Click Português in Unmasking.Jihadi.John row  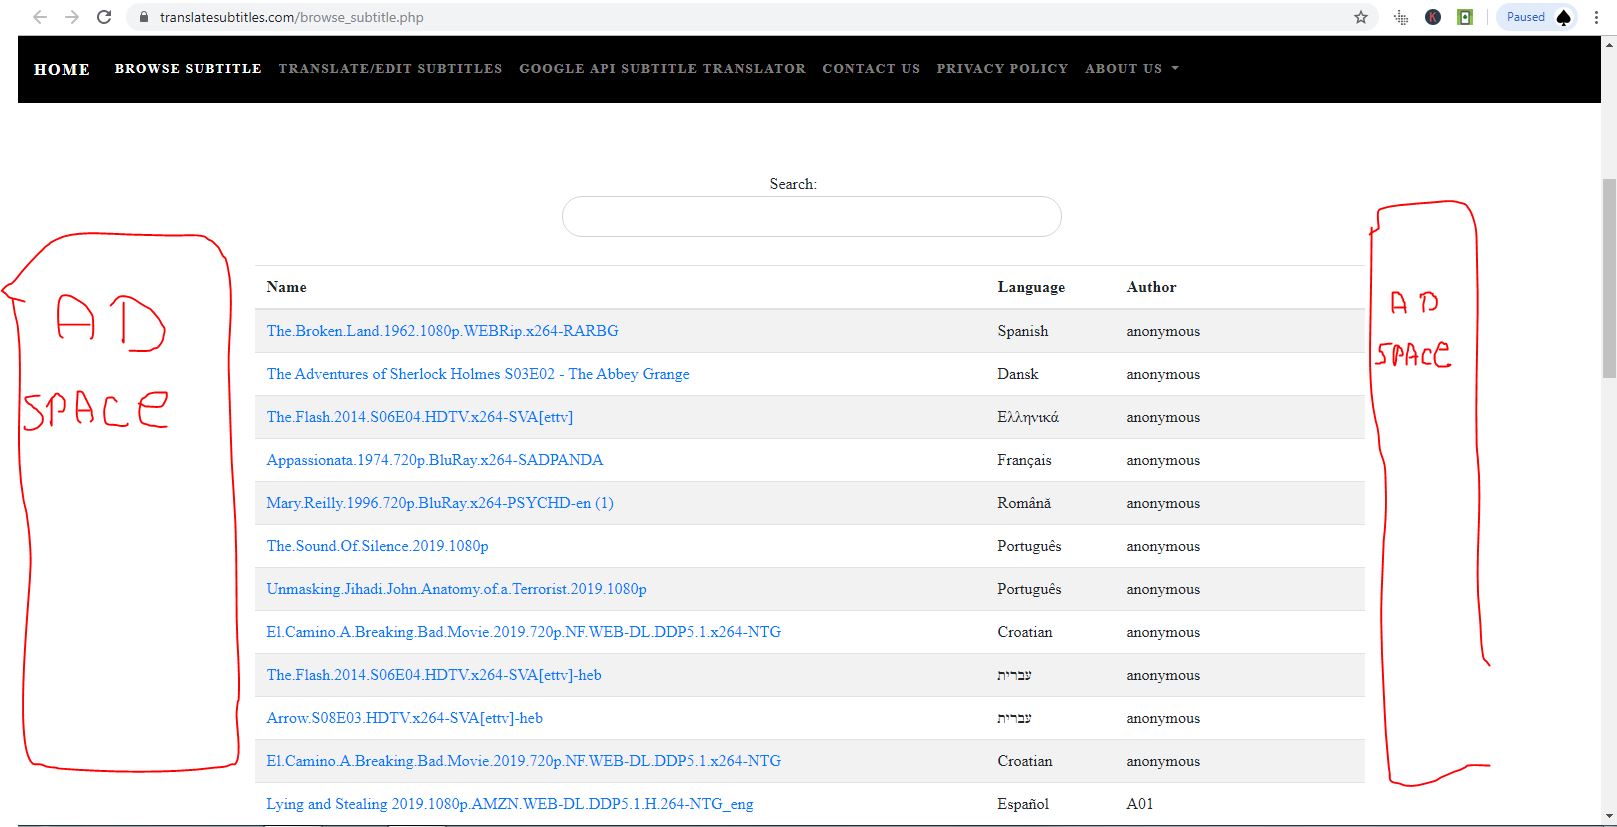(1029, 589)
